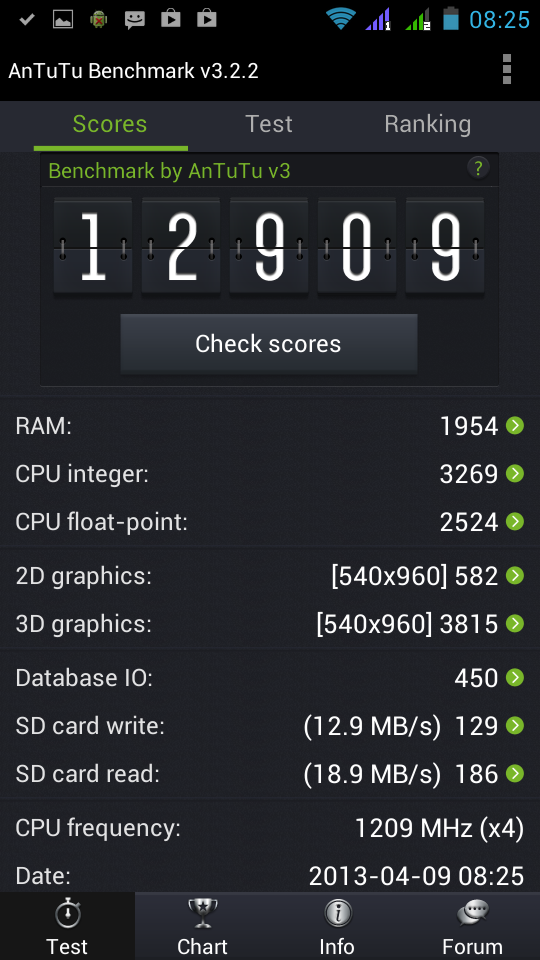Viewport: 540px width, 960px height.
Task: Tap the Android debug icon in status bar
Action: 98,20
